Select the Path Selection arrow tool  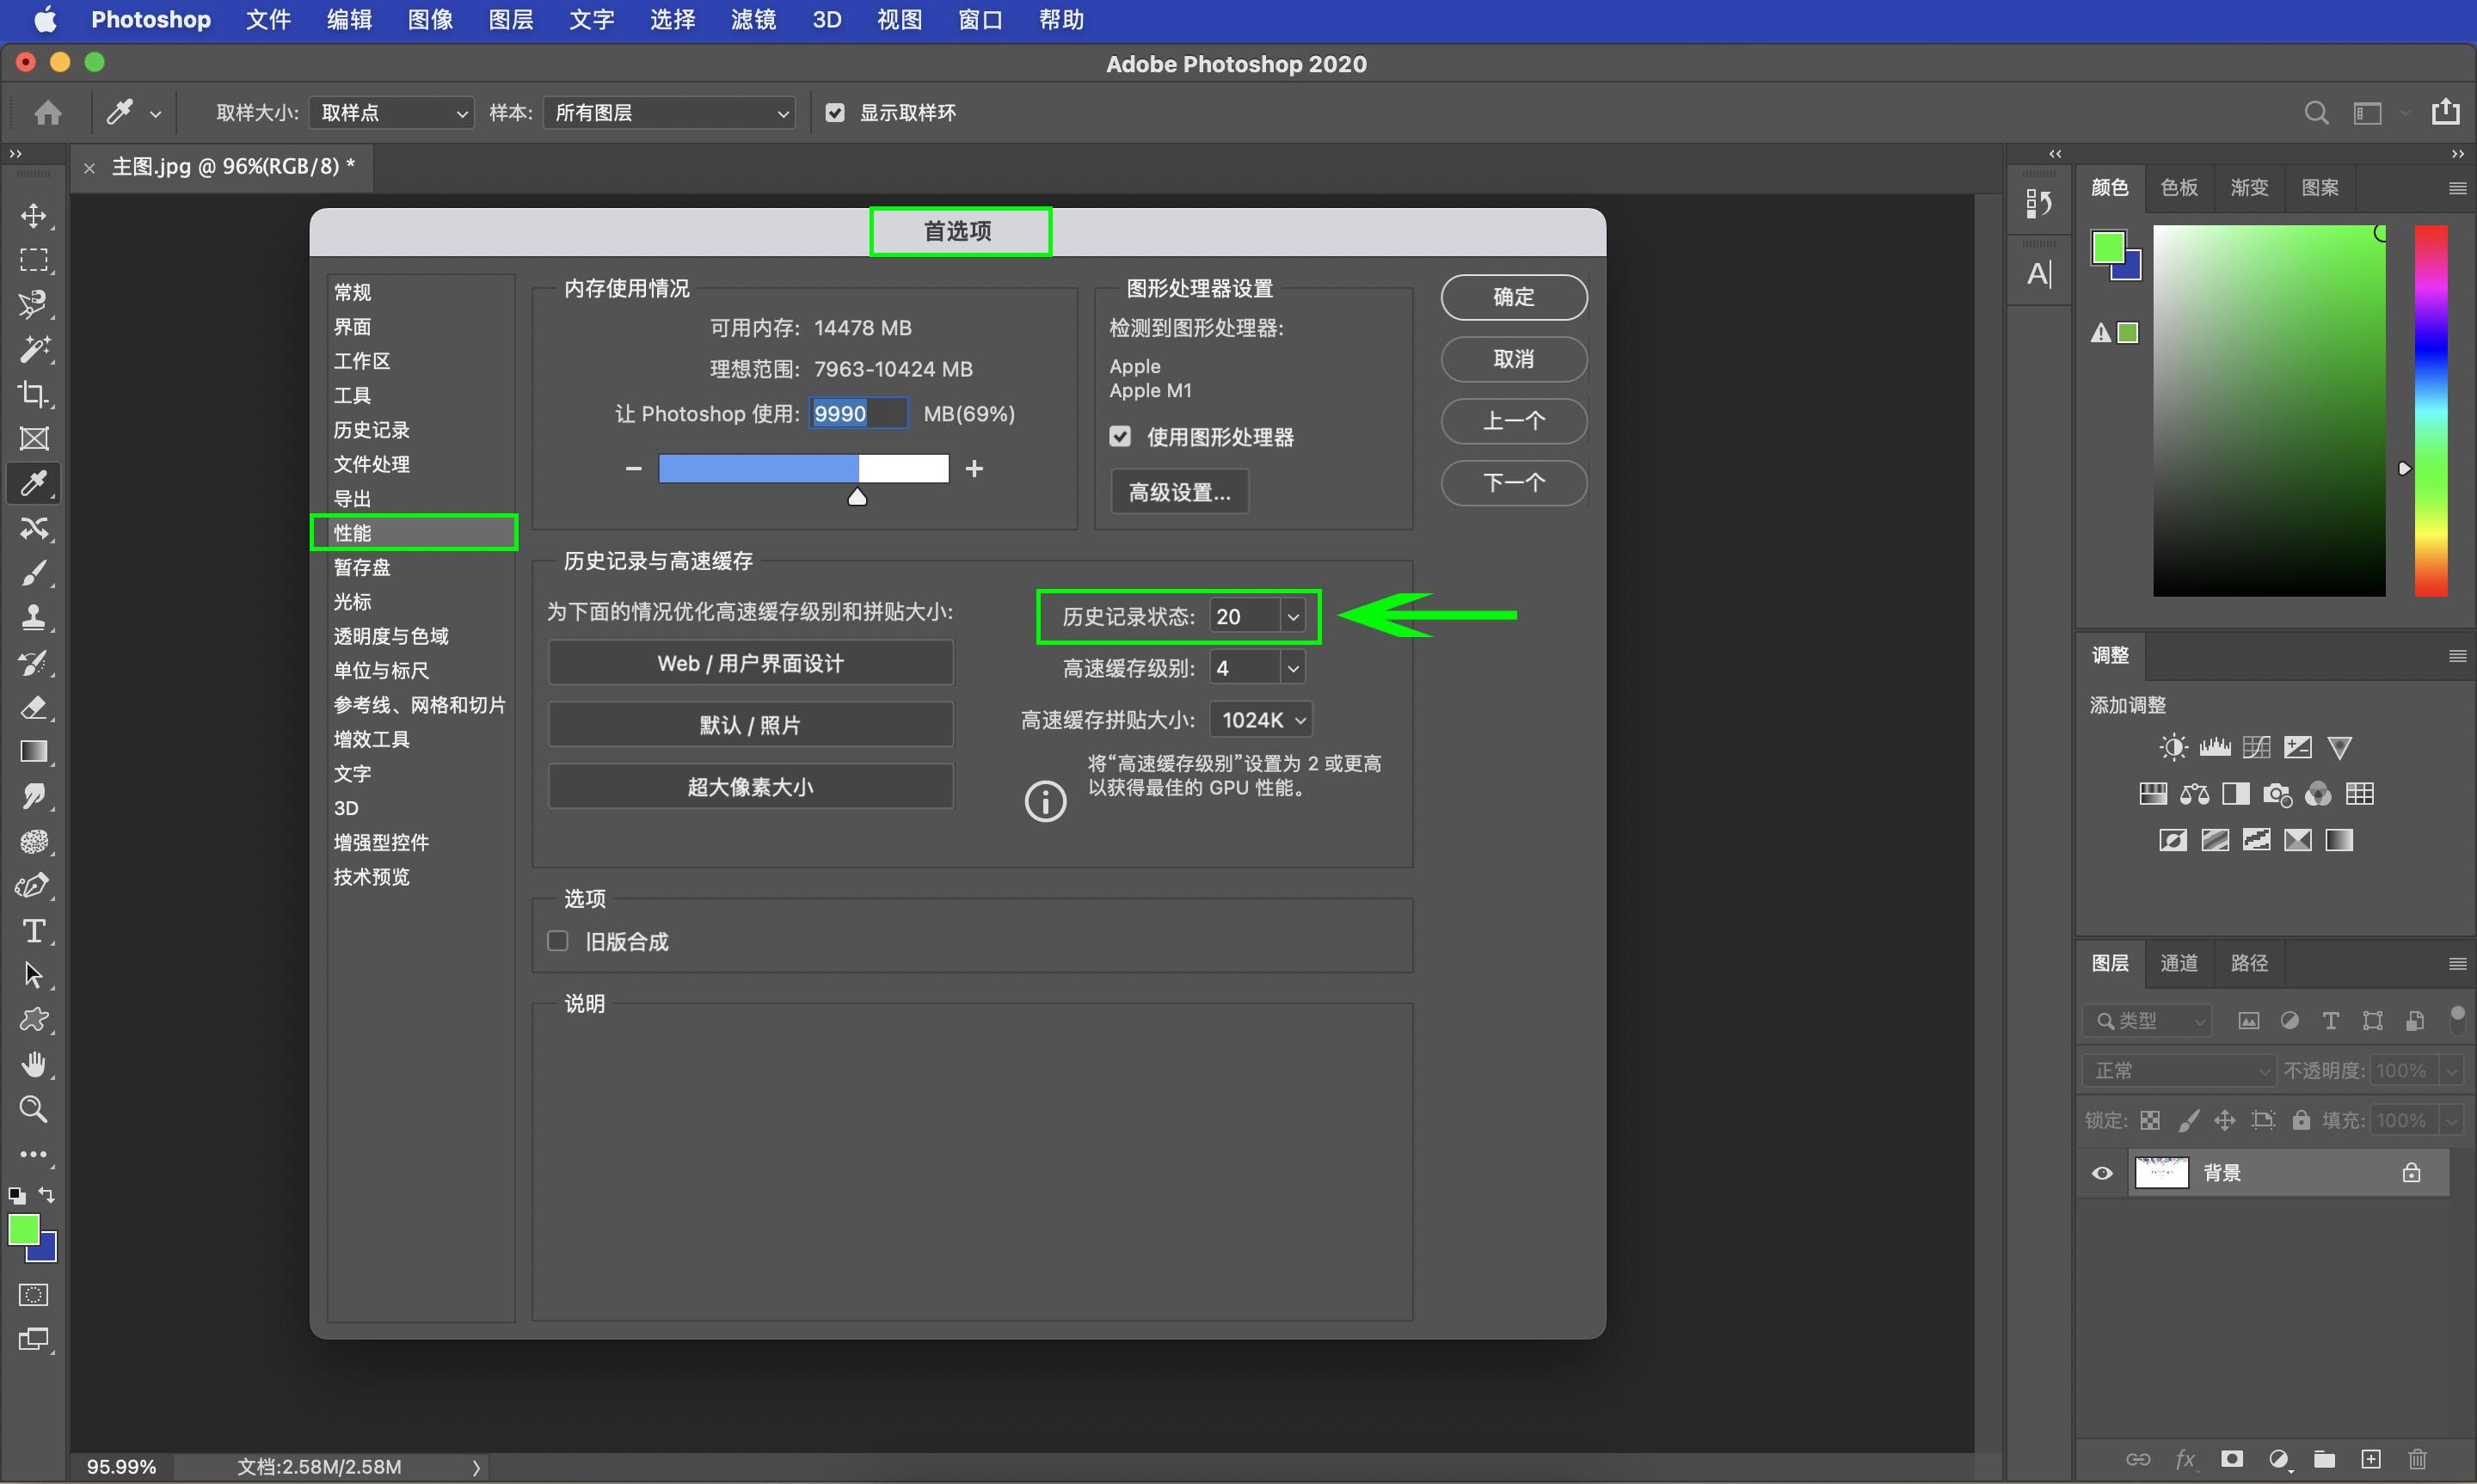[x=34, y=975]
